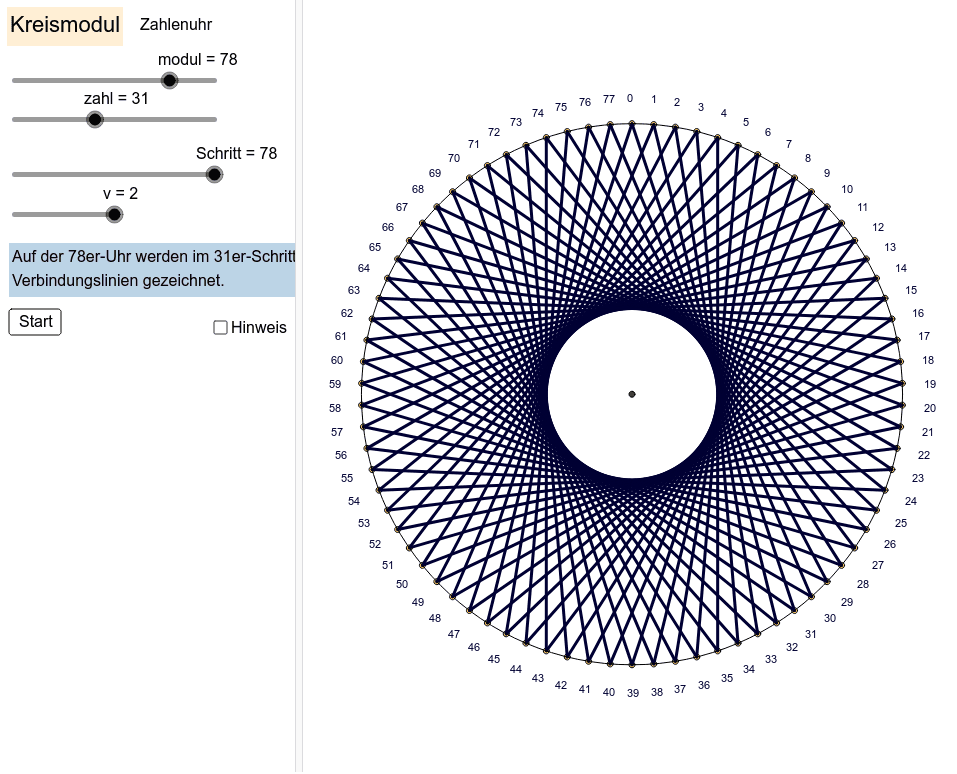957x774 pixels.
Task: Click number 77 on the clock
Action: pos(609,99)
